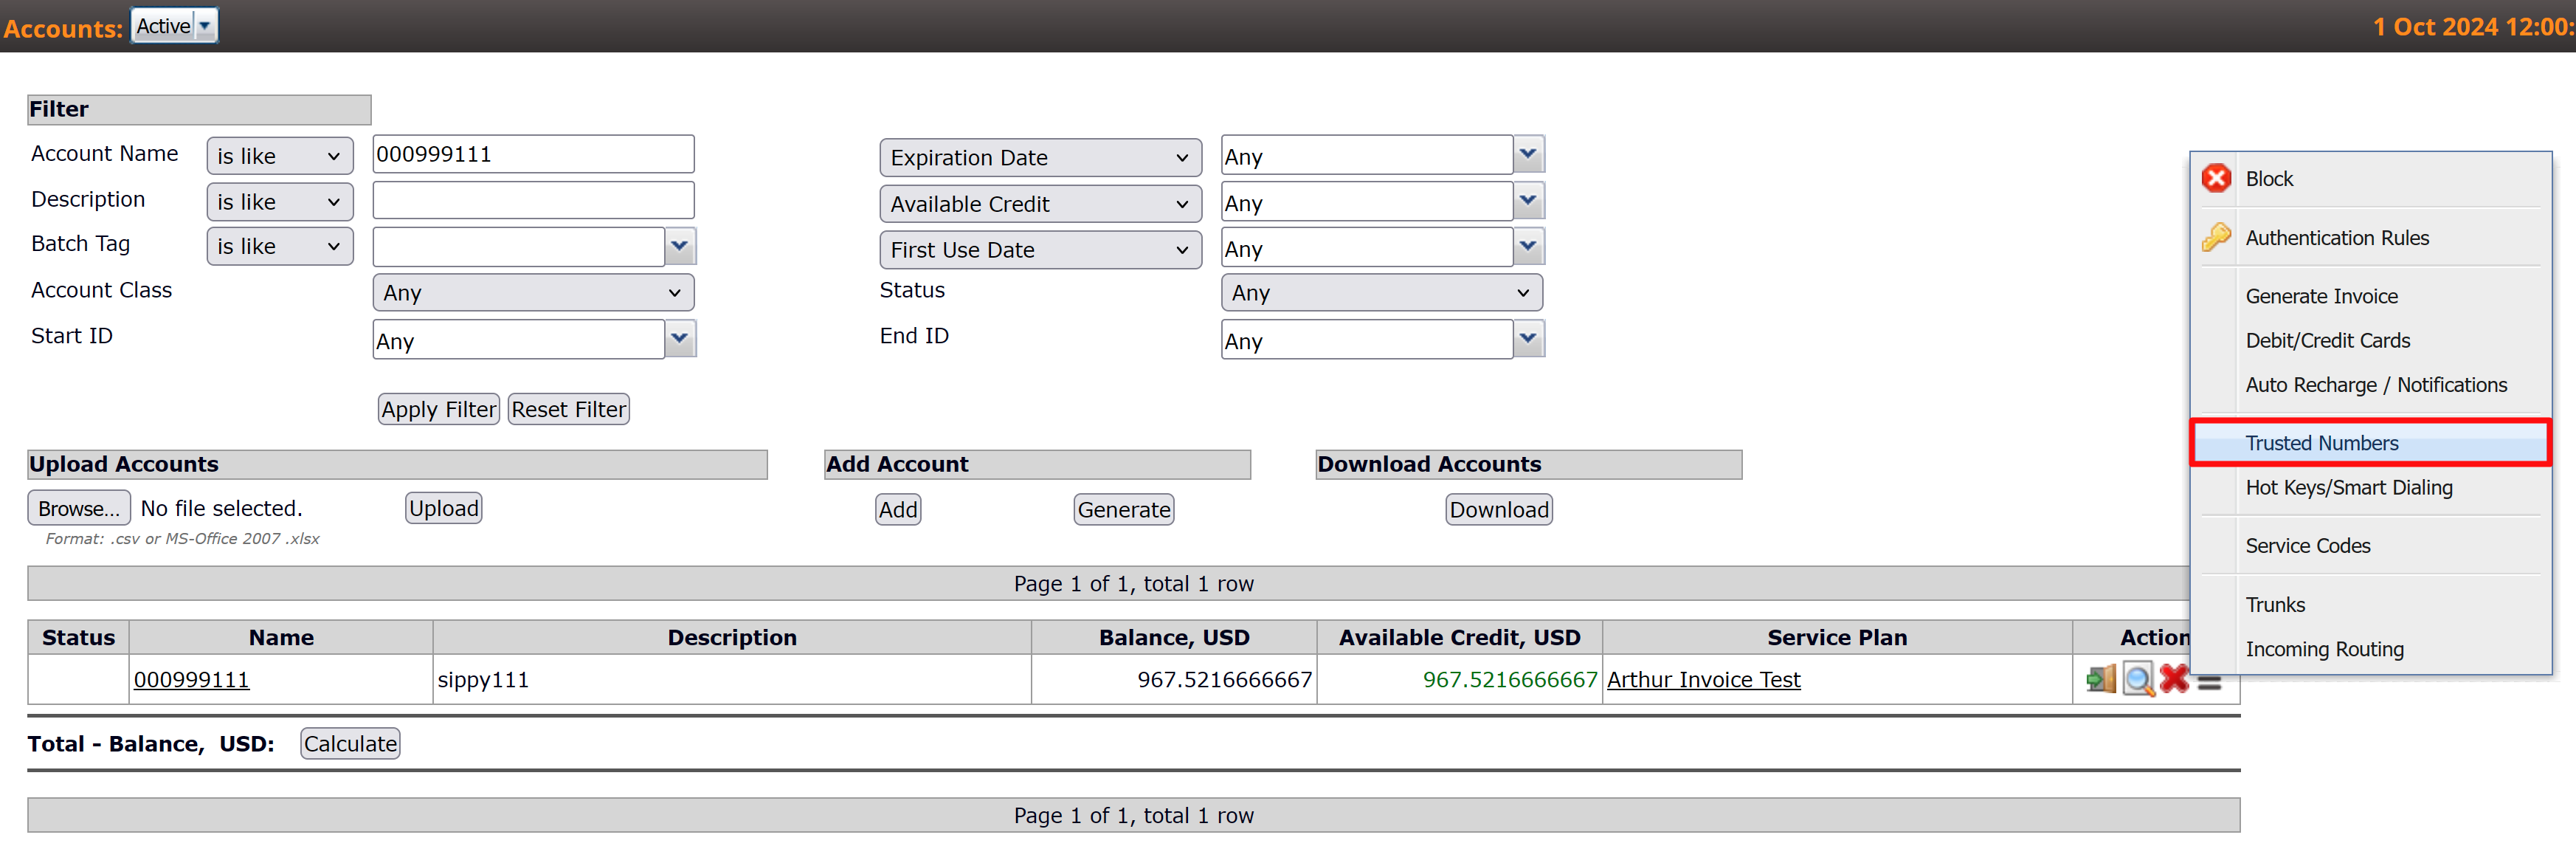Viewport: 2576px width, 846px height.
Task: Open Incoming Routing from the menu
Action: (x=2324, y=649)
